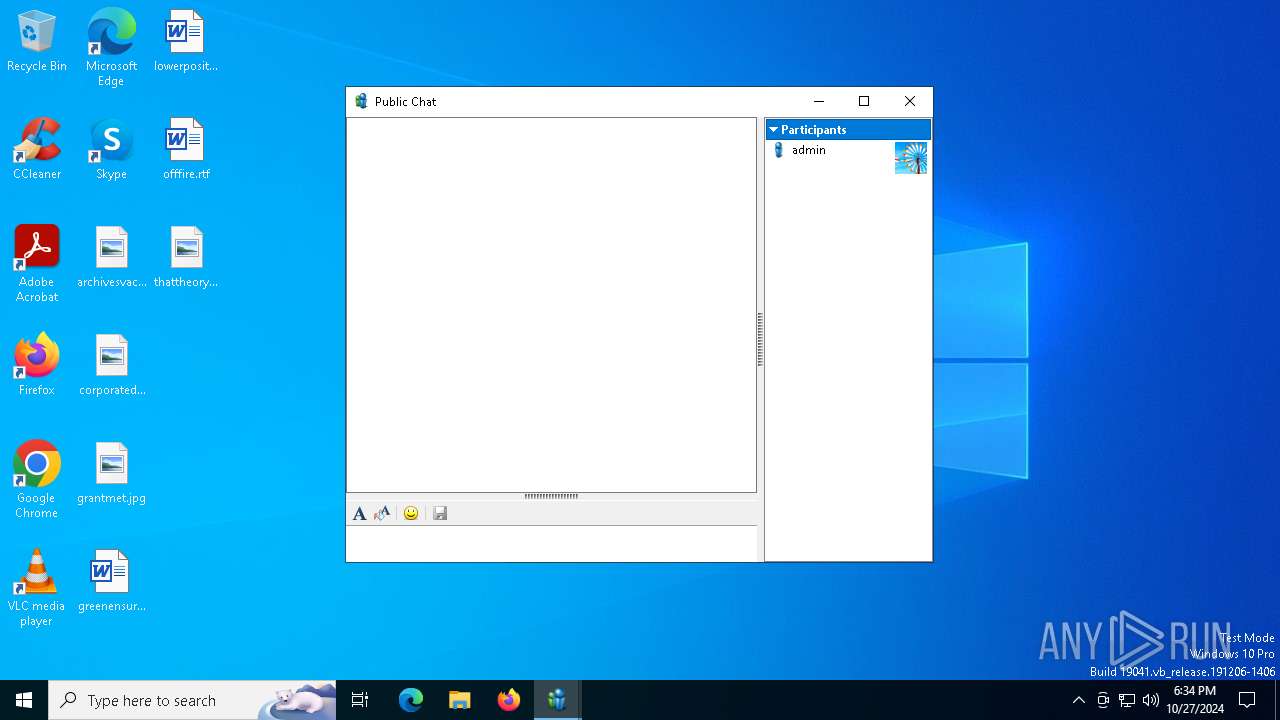Select the Recycle Bin desktop icon
1280x720 pixels.
37,42
